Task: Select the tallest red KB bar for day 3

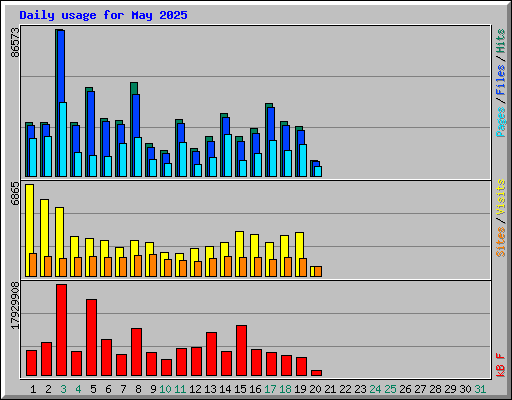Action: click(61, 330)
